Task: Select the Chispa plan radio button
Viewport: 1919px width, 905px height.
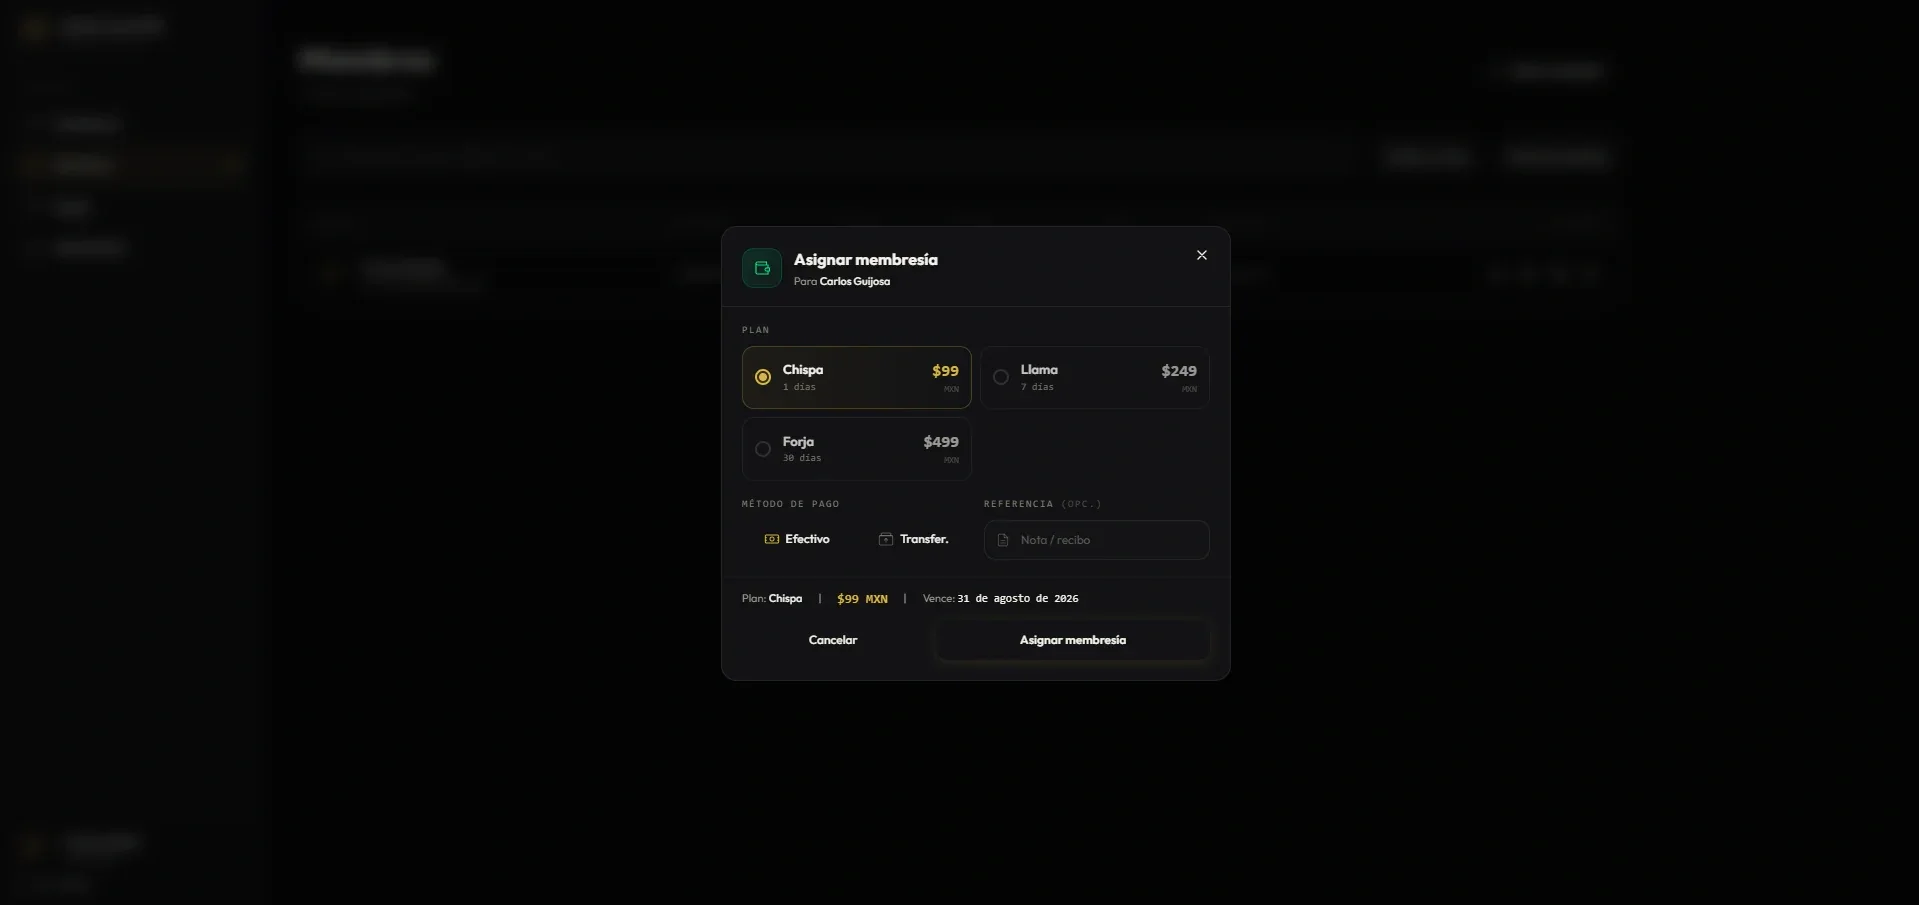Action: (x=763, y=377)
